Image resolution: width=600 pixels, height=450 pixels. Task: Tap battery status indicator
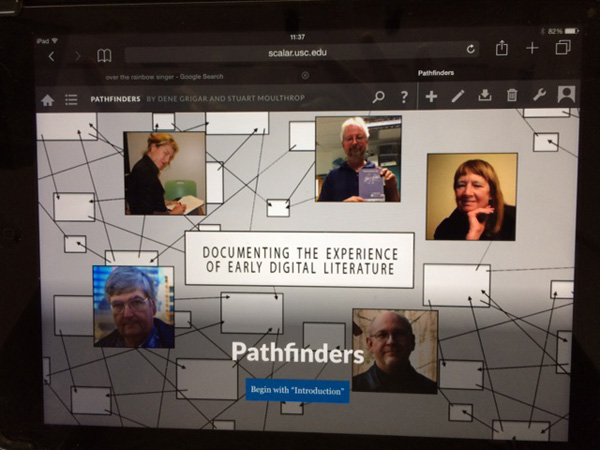pyautogui.click(x=562, y=31)
